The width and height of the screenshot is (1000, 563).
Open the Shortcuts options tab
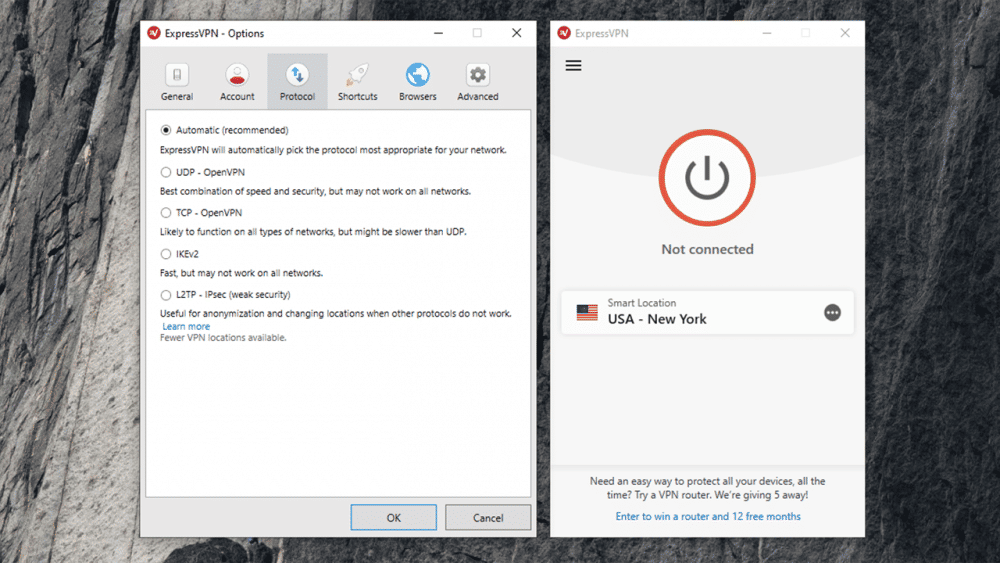click(x=357, y=82)
